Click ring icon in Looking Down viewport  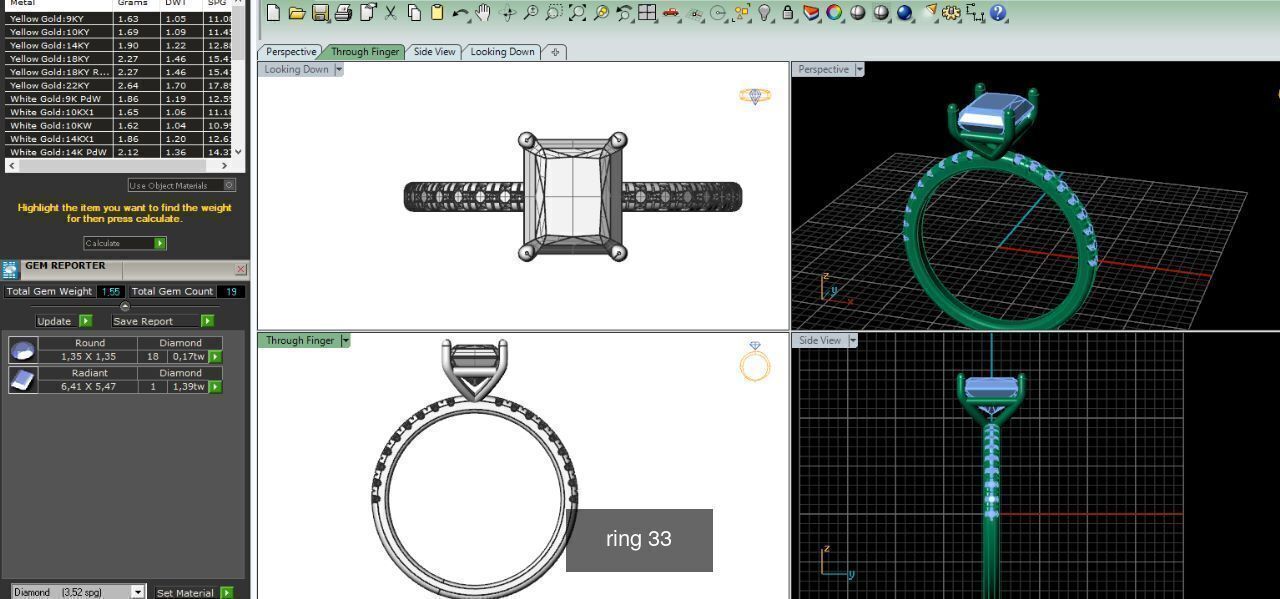755,96
